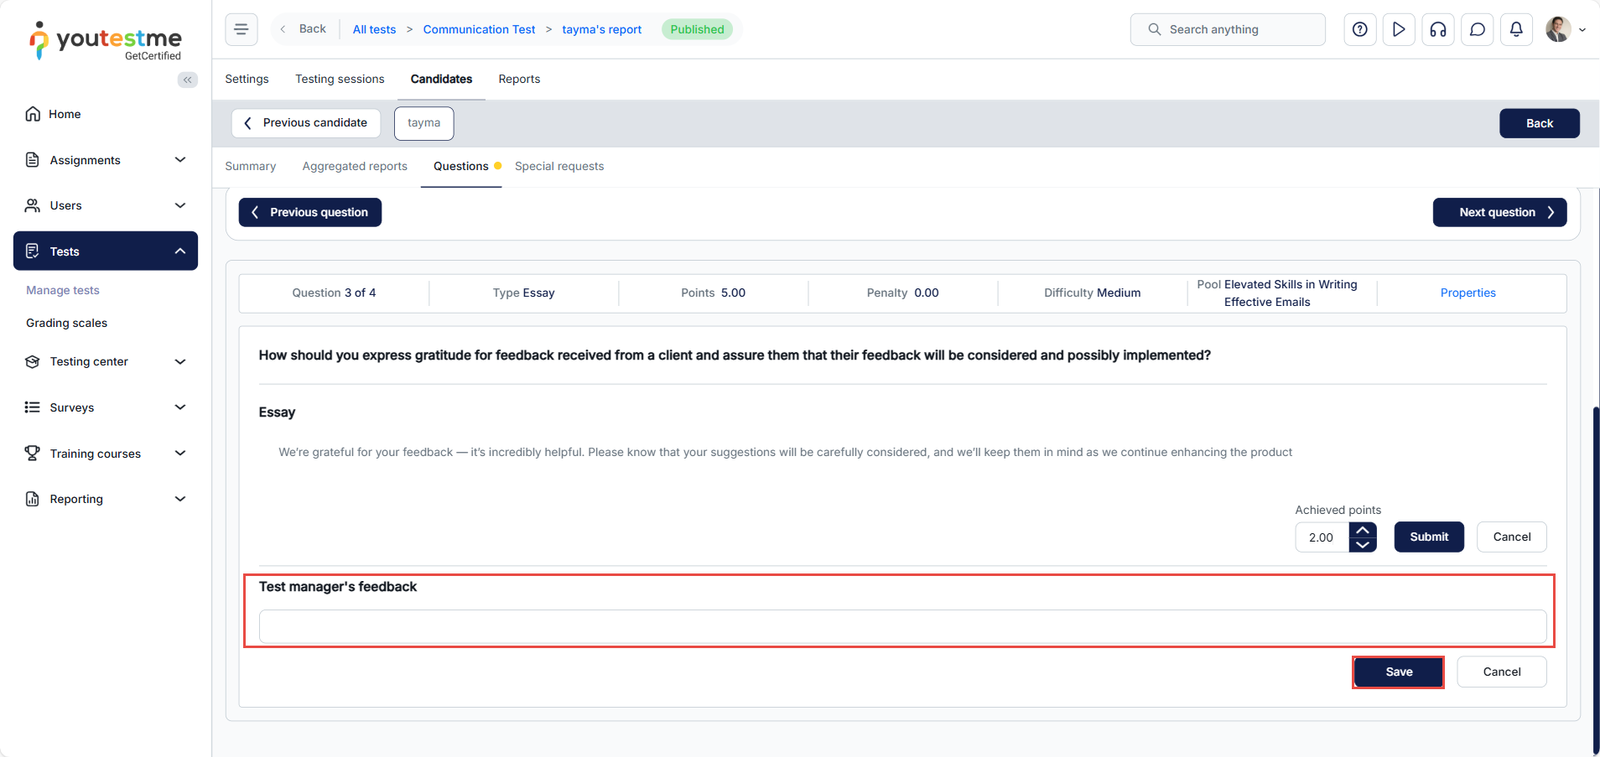The height and width of the screenshot is (757, 1600).
Task: Open the user profile dropdown
Action: point(1565,30)
